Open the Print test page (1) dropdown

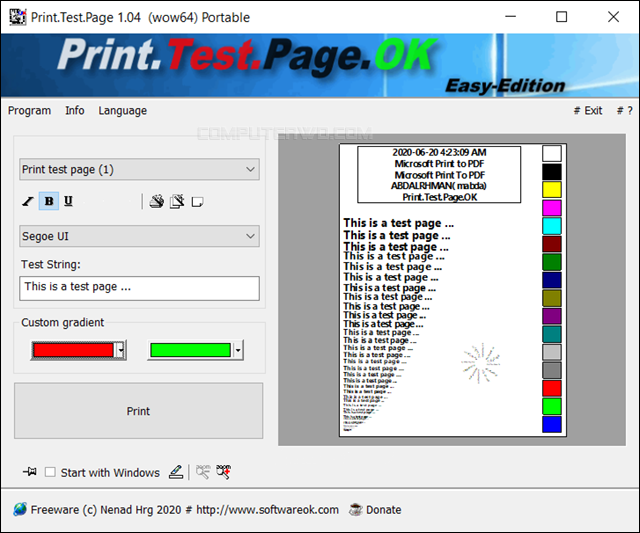139,169
